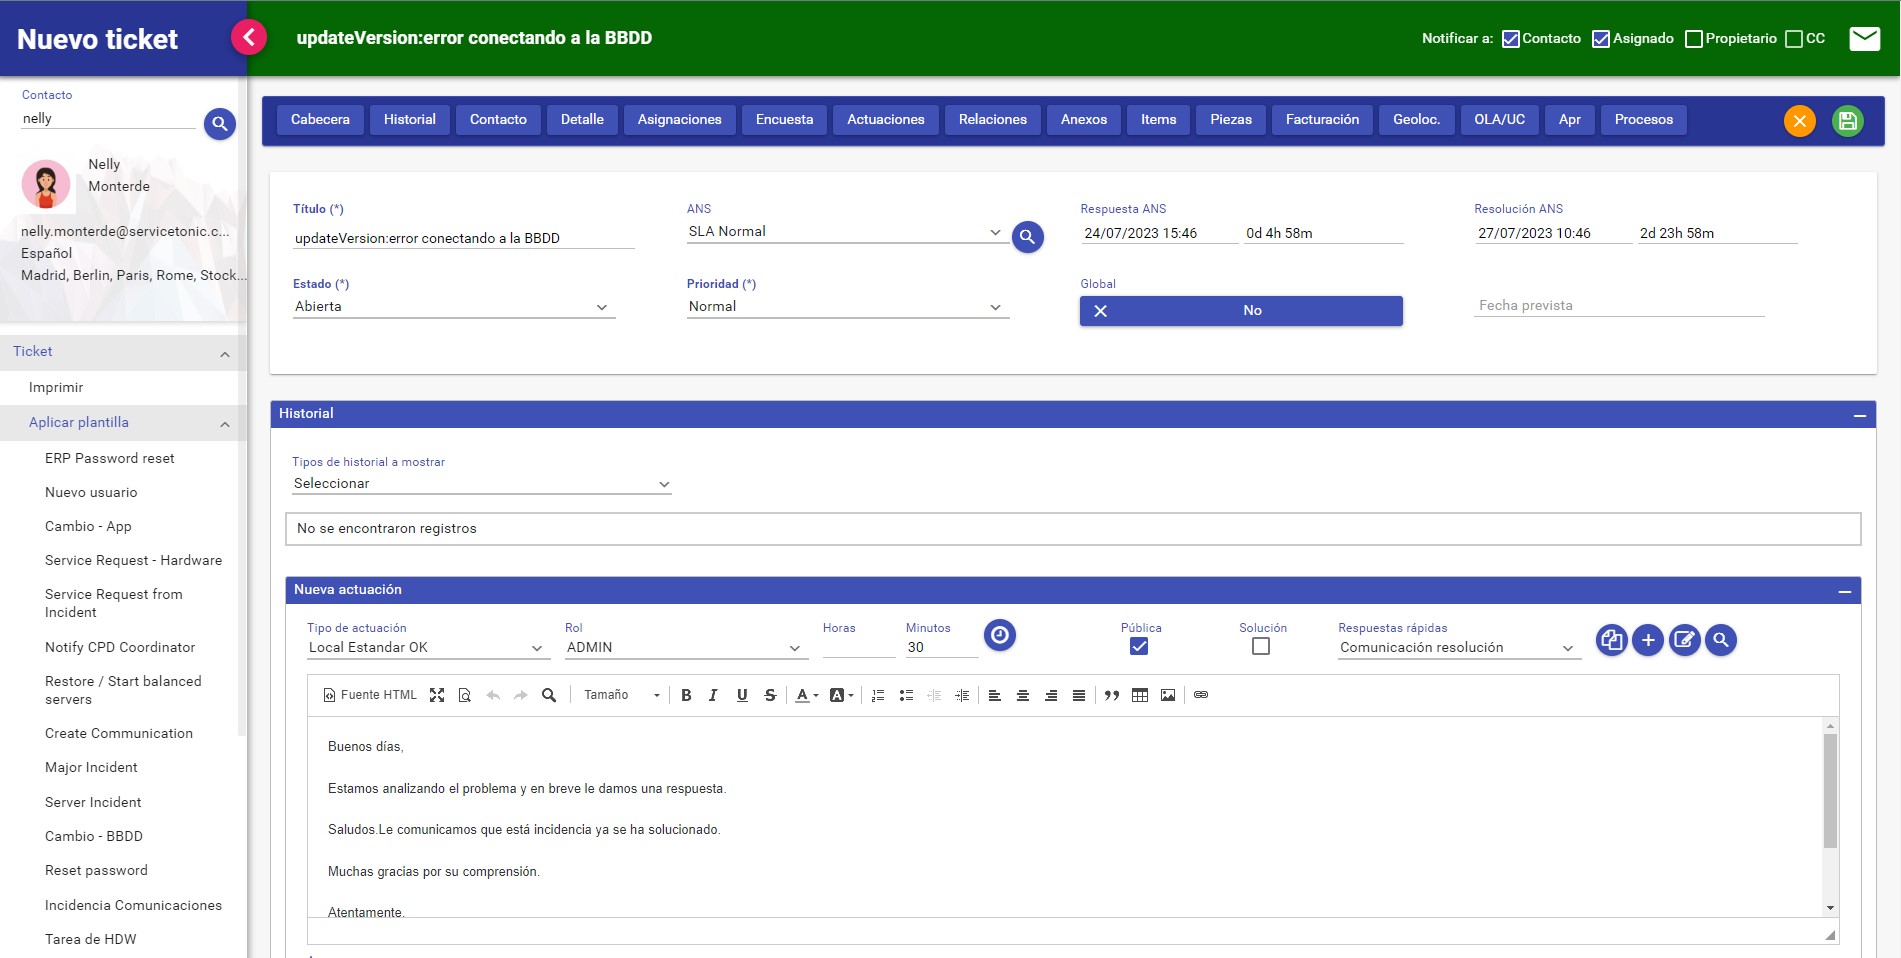This screenshot has height=958, width=1901.
Task: Search contacts with the magnifier next to Contacto
Action: click(x=219, y=124)
